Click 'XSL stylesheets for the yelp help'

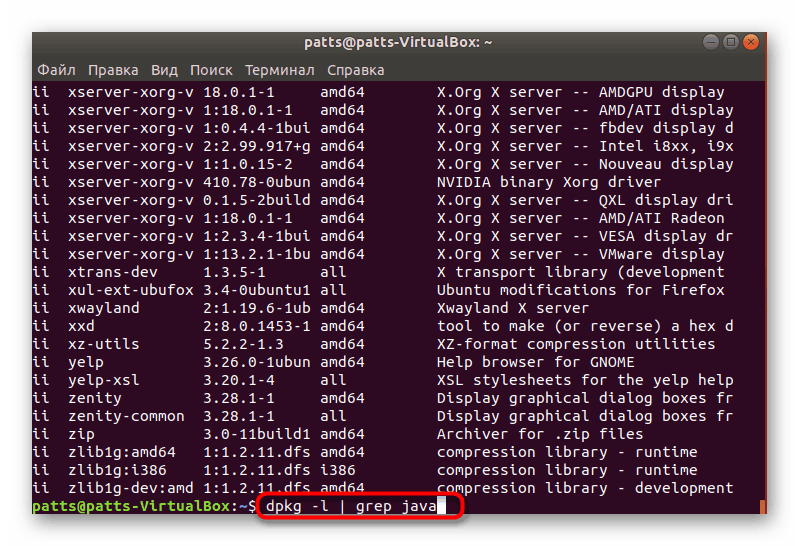point(585,380)
